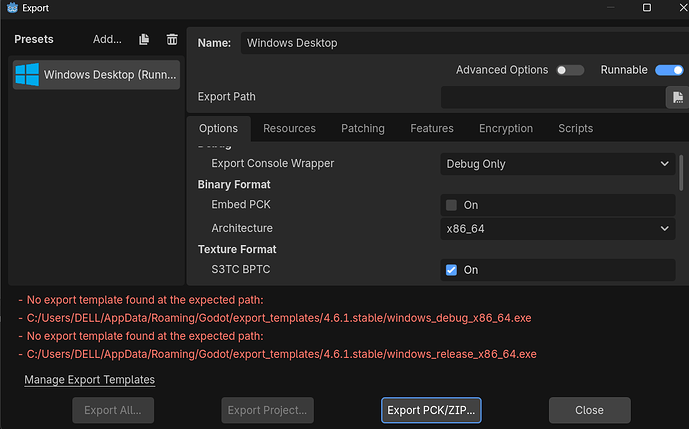
Task: Select the Windows Desktop (Runnable) preset
Action: click(x=96, y=75)
